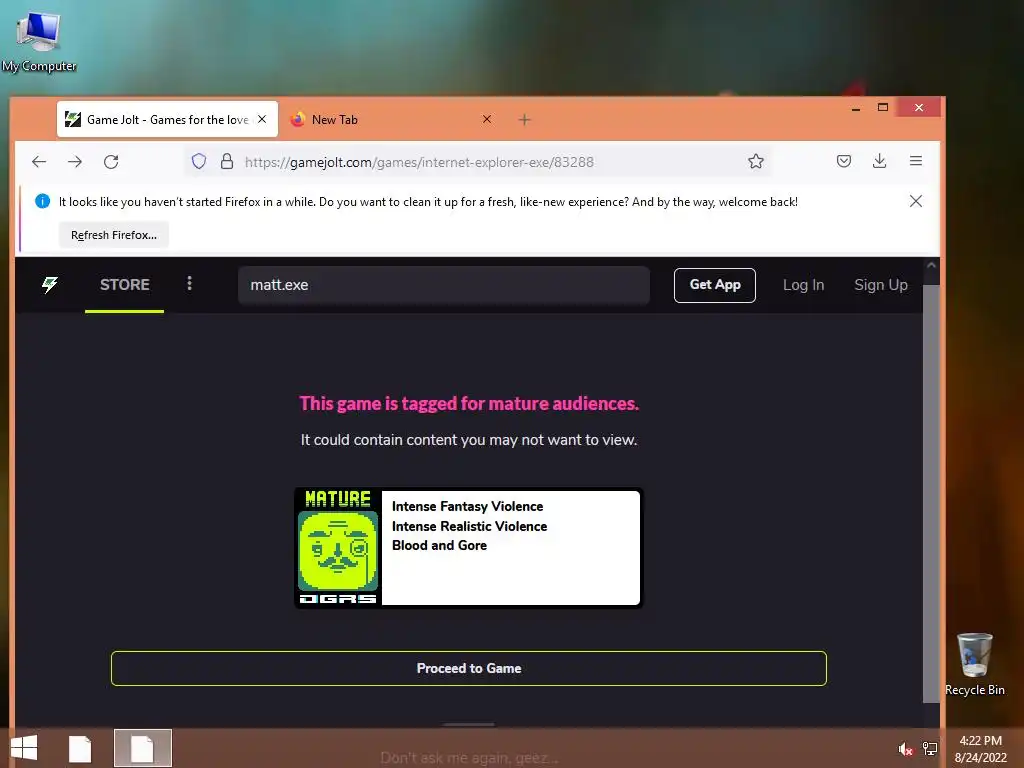Screen dimensions: 1024x768
Task: Click the Refresh Firefox... button
Action: (x=114, y=235)
